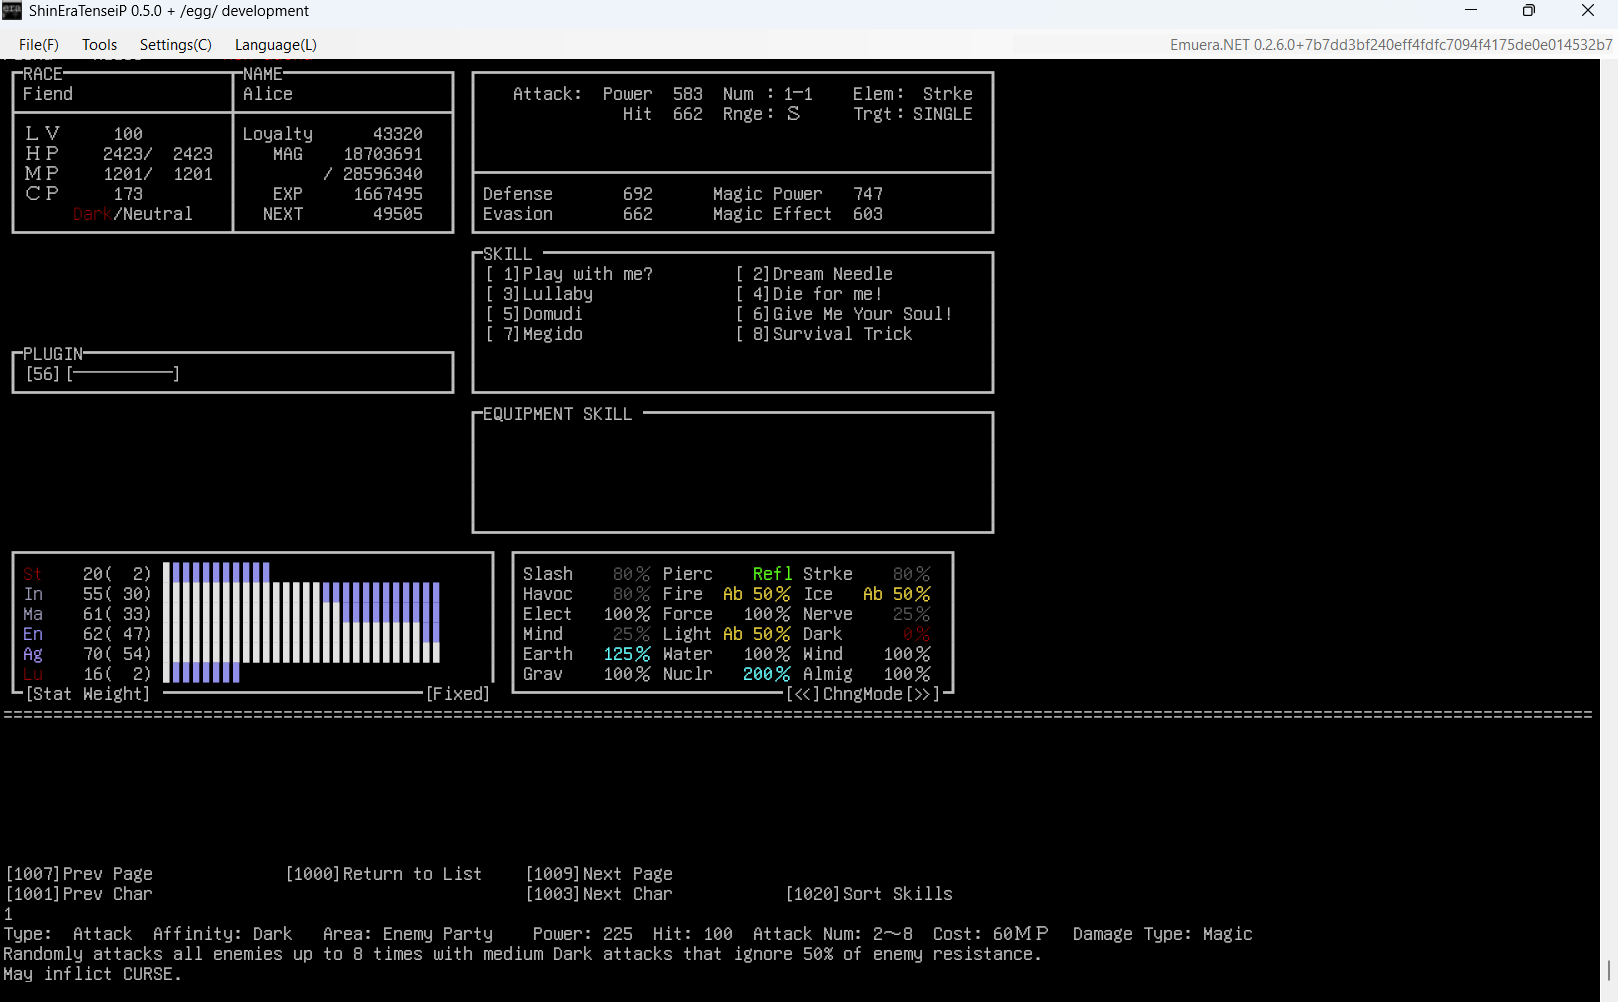Viewport: 1618px width, 1002px height.
Task: Click the Magic Power value 747
Action: [868, 194]
